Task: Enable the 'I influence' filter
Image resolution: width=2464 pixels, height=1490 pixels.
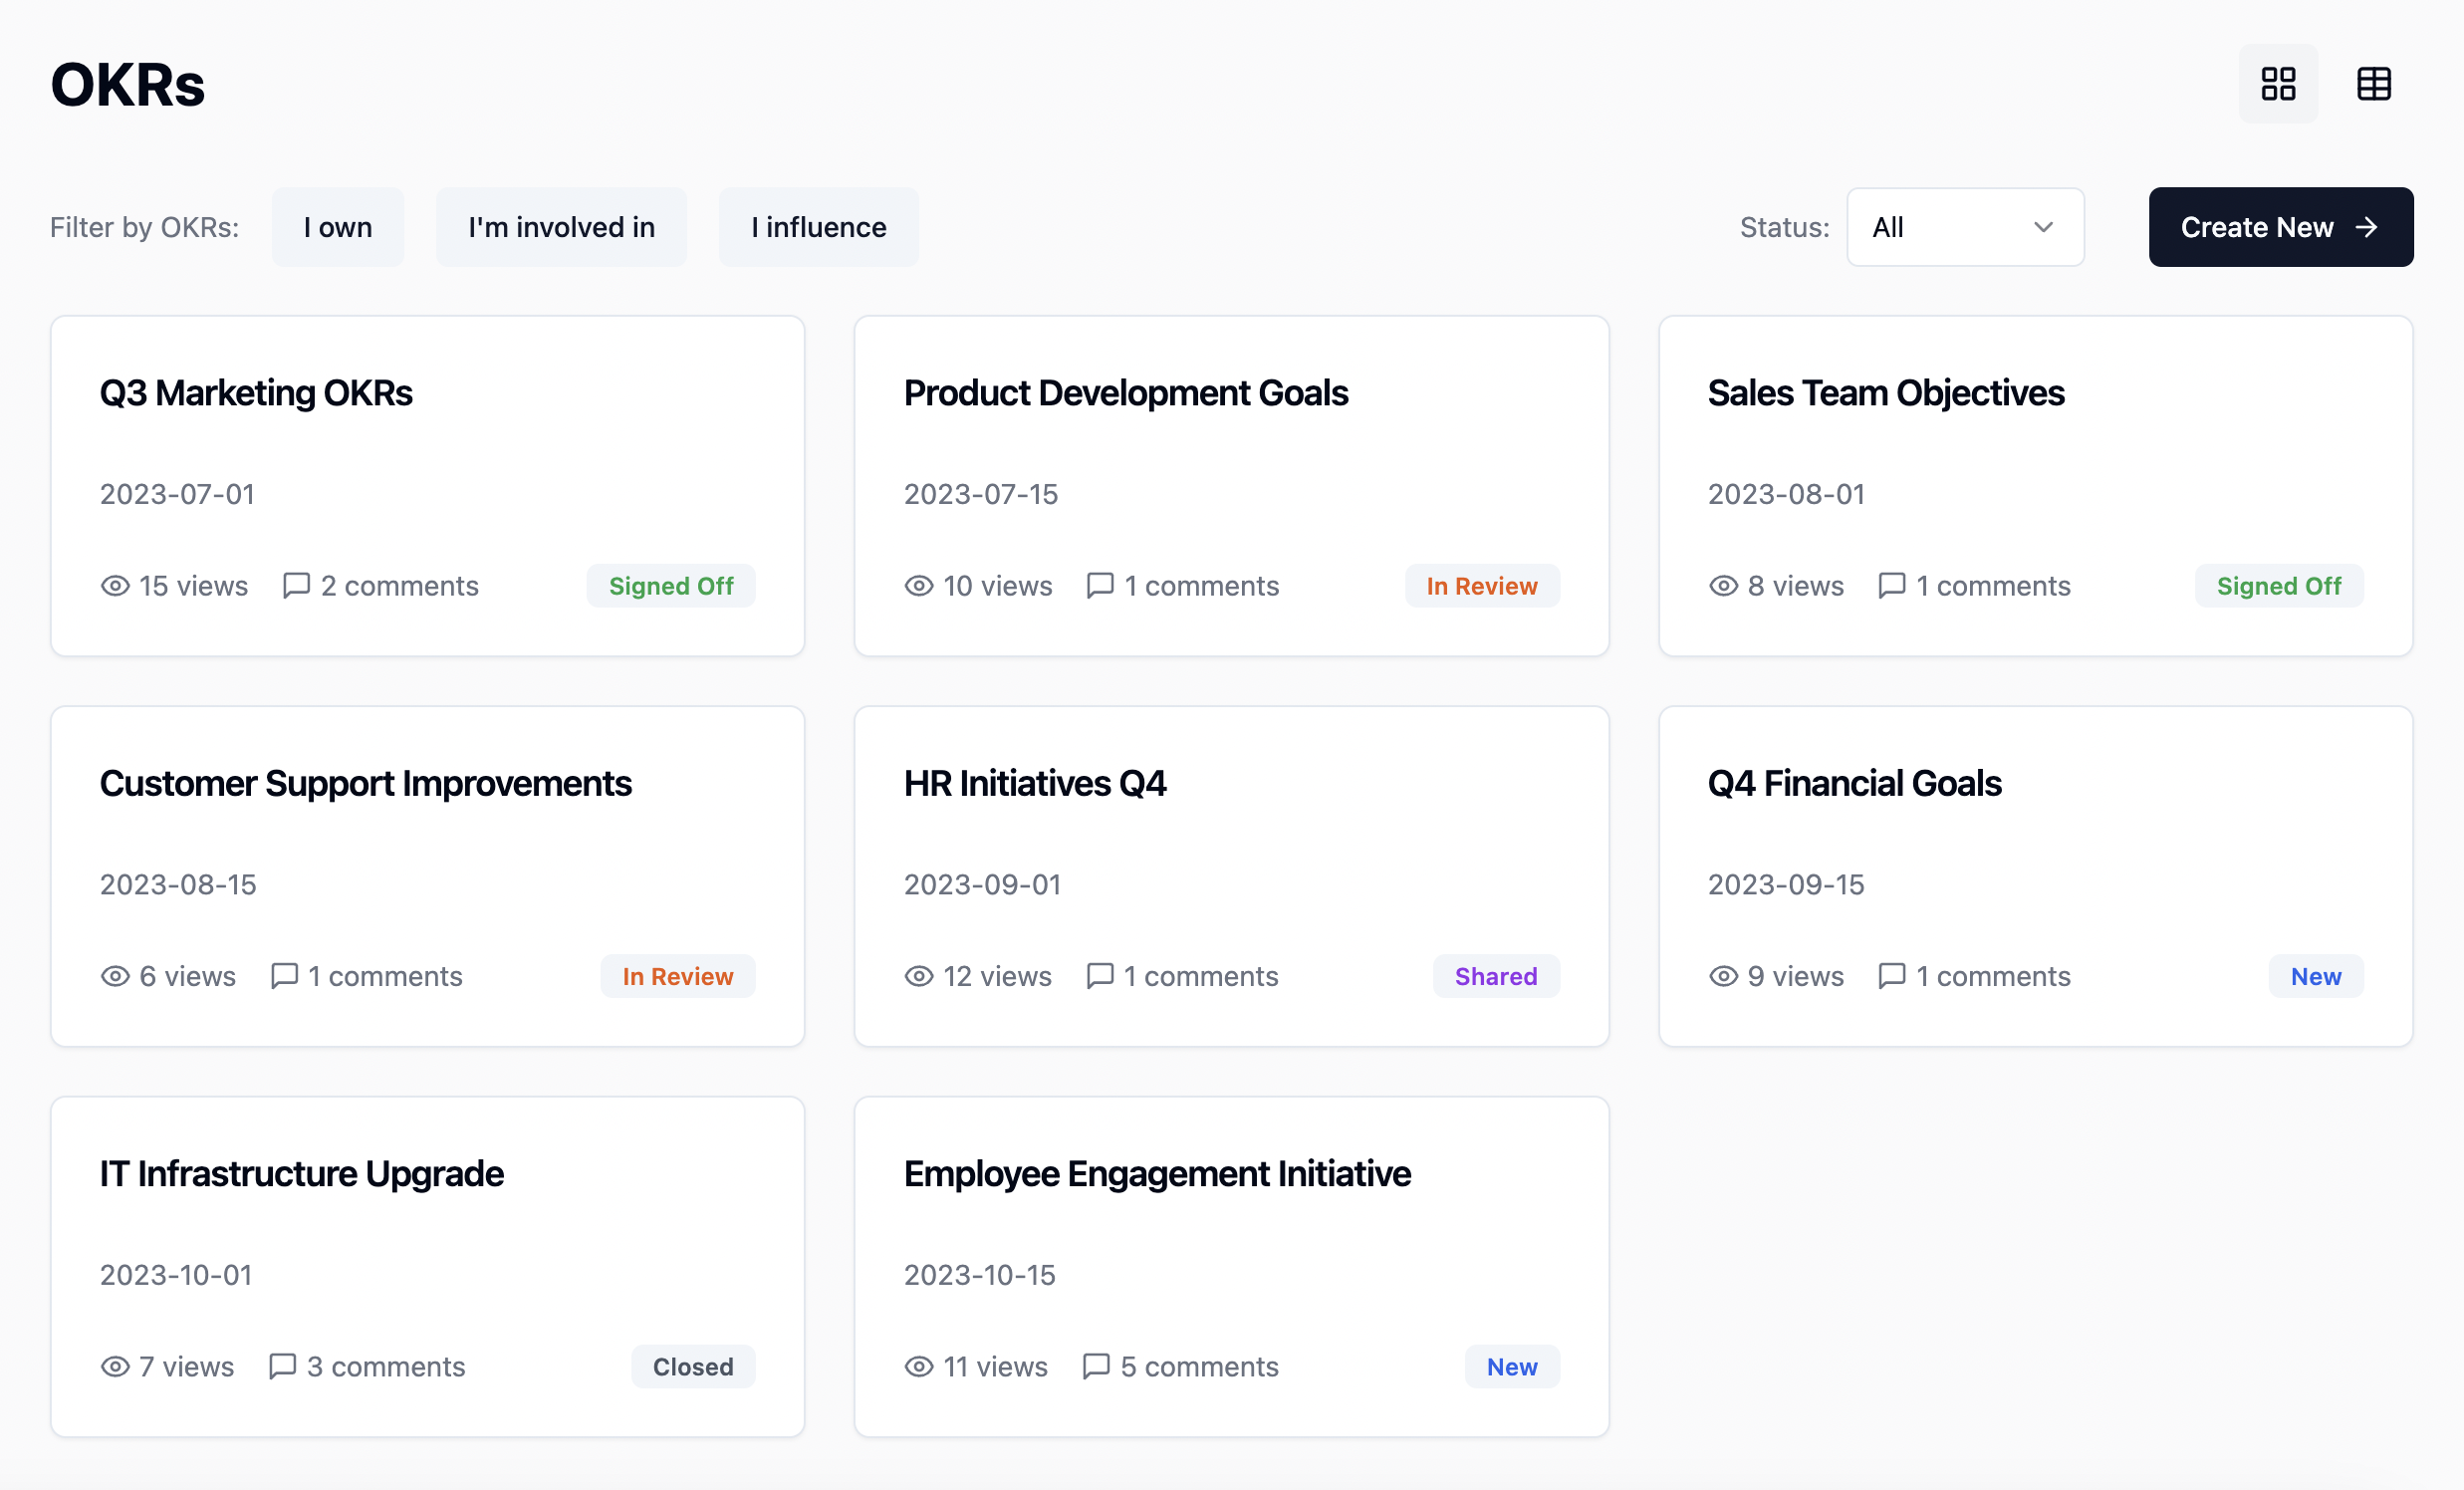Action: click(x=818, y=227)
